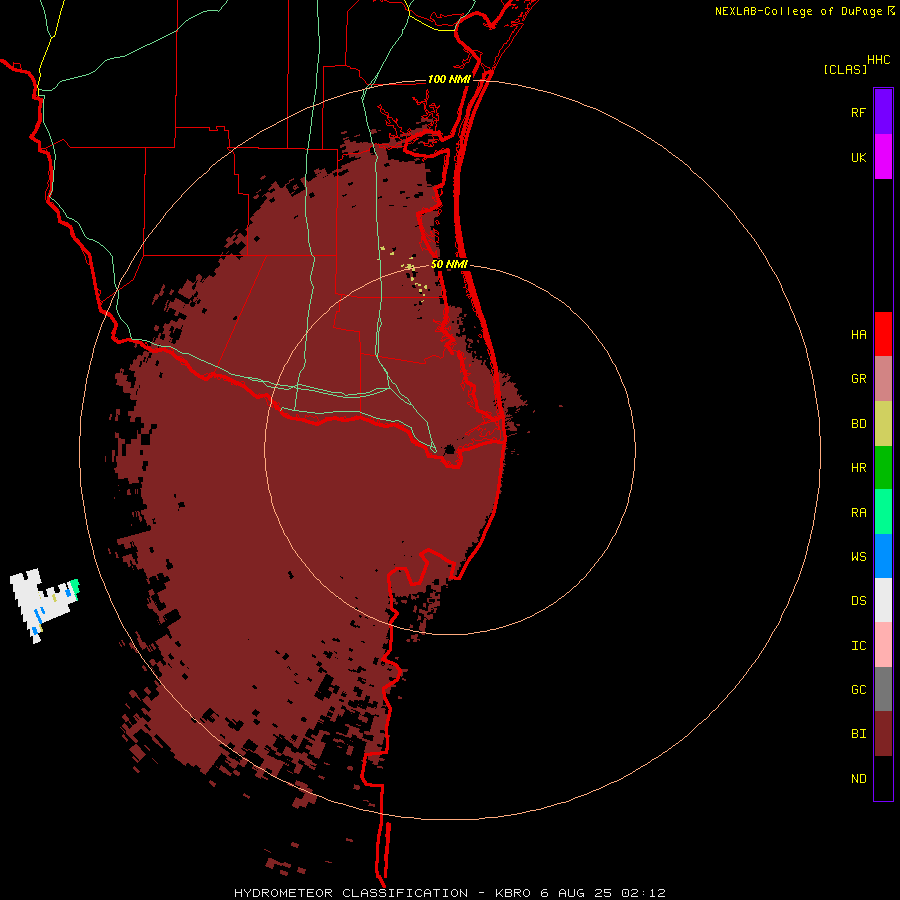The image size is (900, 900).
Task: Click the GC legend label
Action: tap(858, 689)
